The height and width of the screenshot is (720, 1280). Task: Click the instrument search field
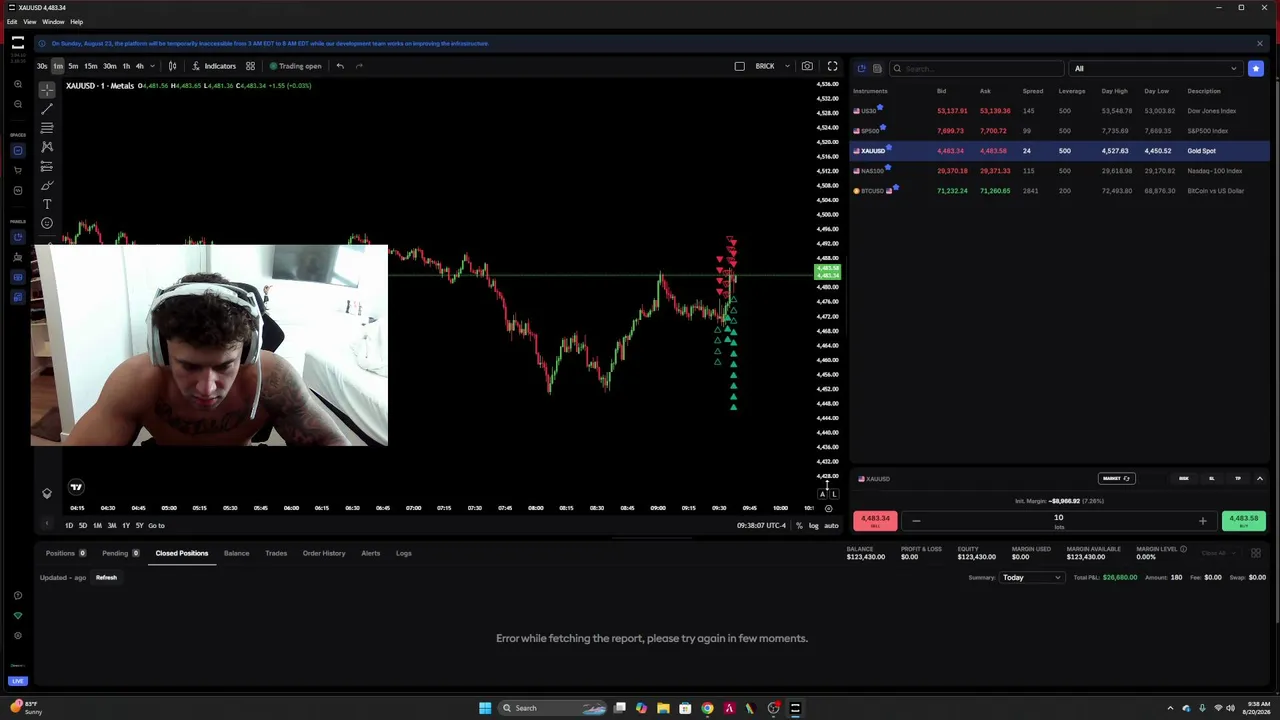976,68
